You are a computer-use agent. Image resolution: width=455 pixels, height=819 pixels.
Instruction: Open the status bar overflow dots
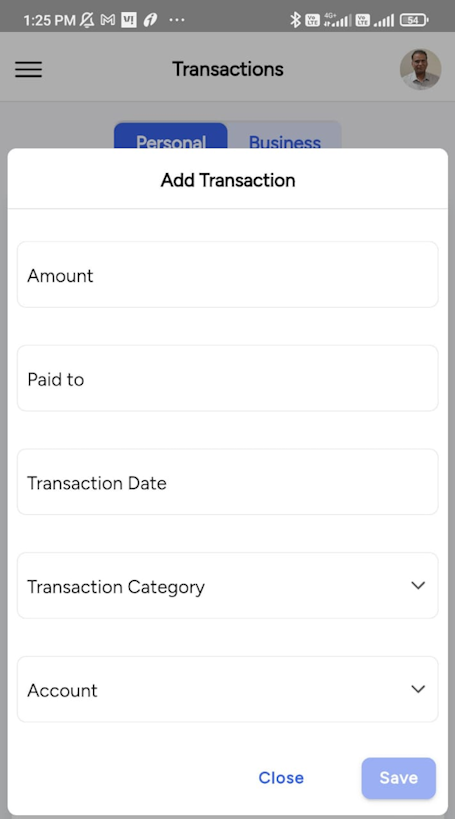point(177,20)
